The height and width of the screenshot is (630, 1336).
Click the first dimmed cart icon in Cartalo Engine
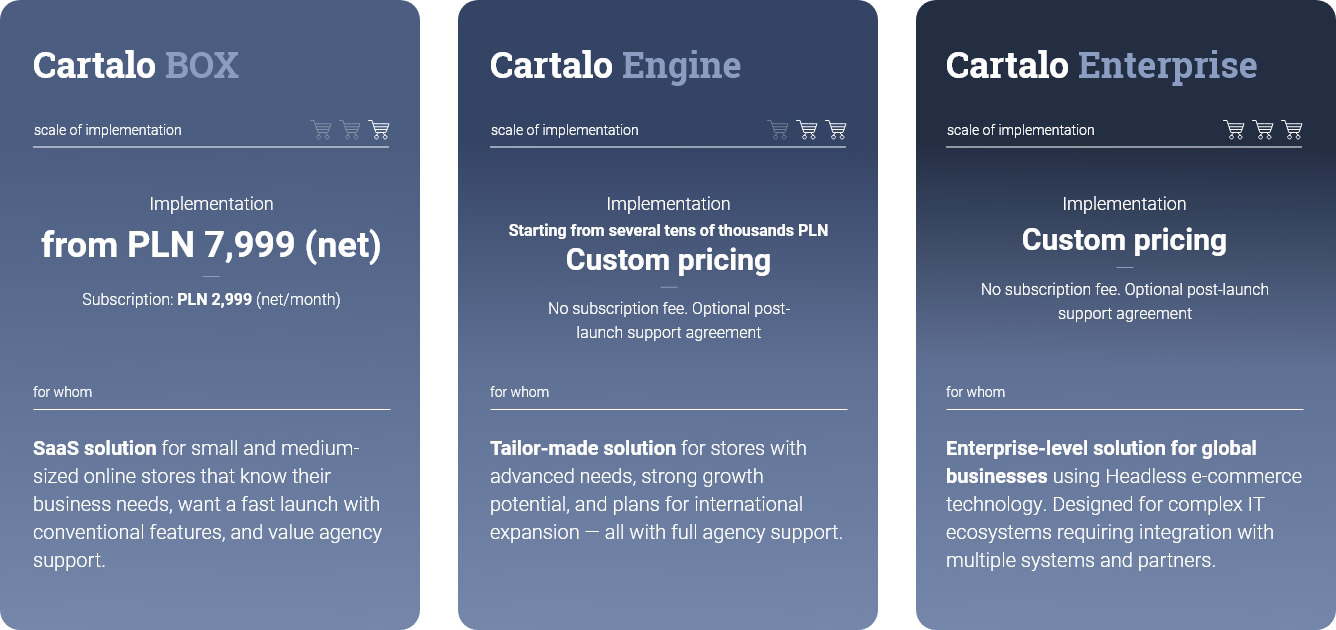click(778, 130)
